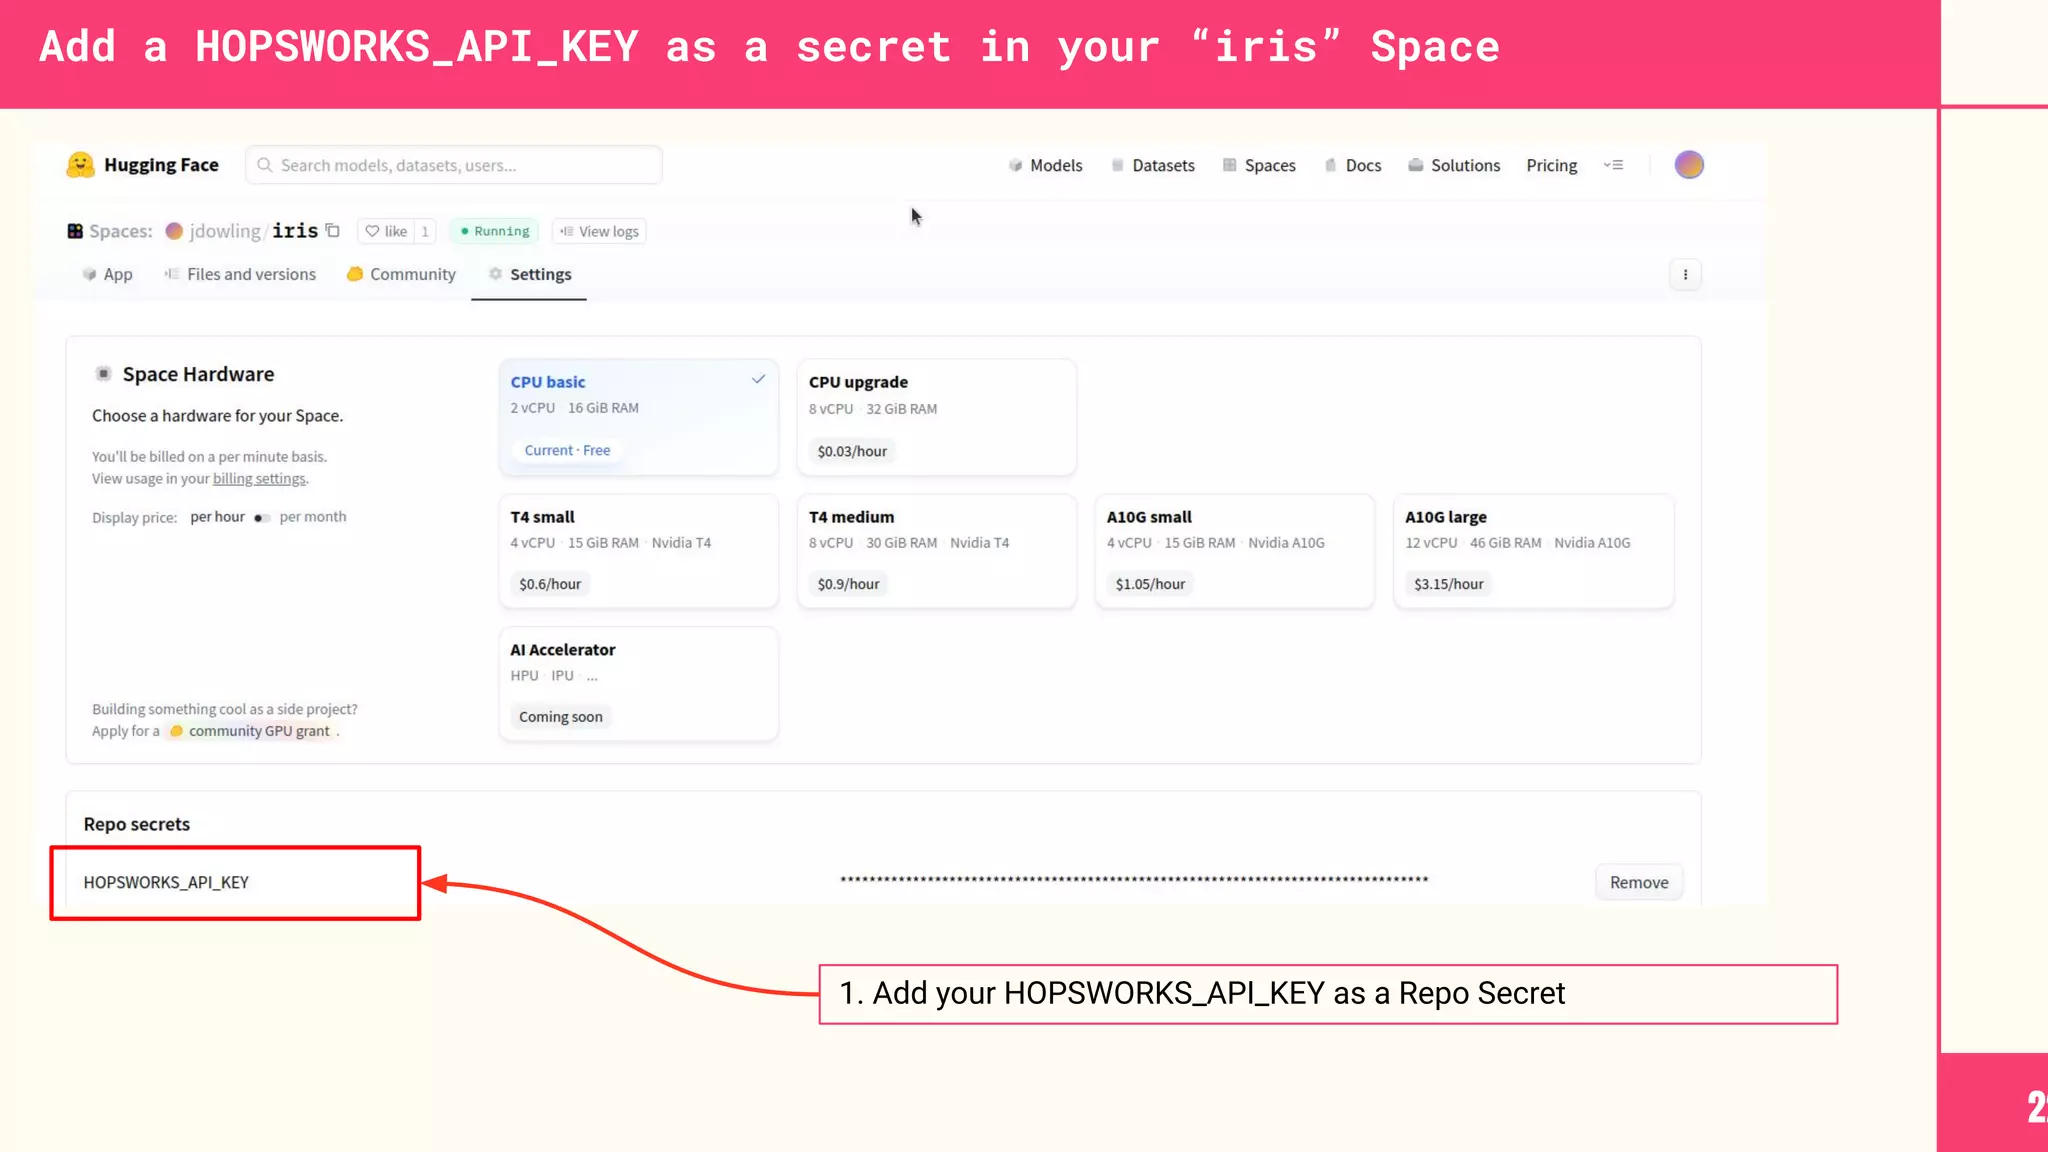Image resolution: width=2048 pixels, height=1152 pixels.
Task: Select T4 small hardware card
Action: (638, 550)
